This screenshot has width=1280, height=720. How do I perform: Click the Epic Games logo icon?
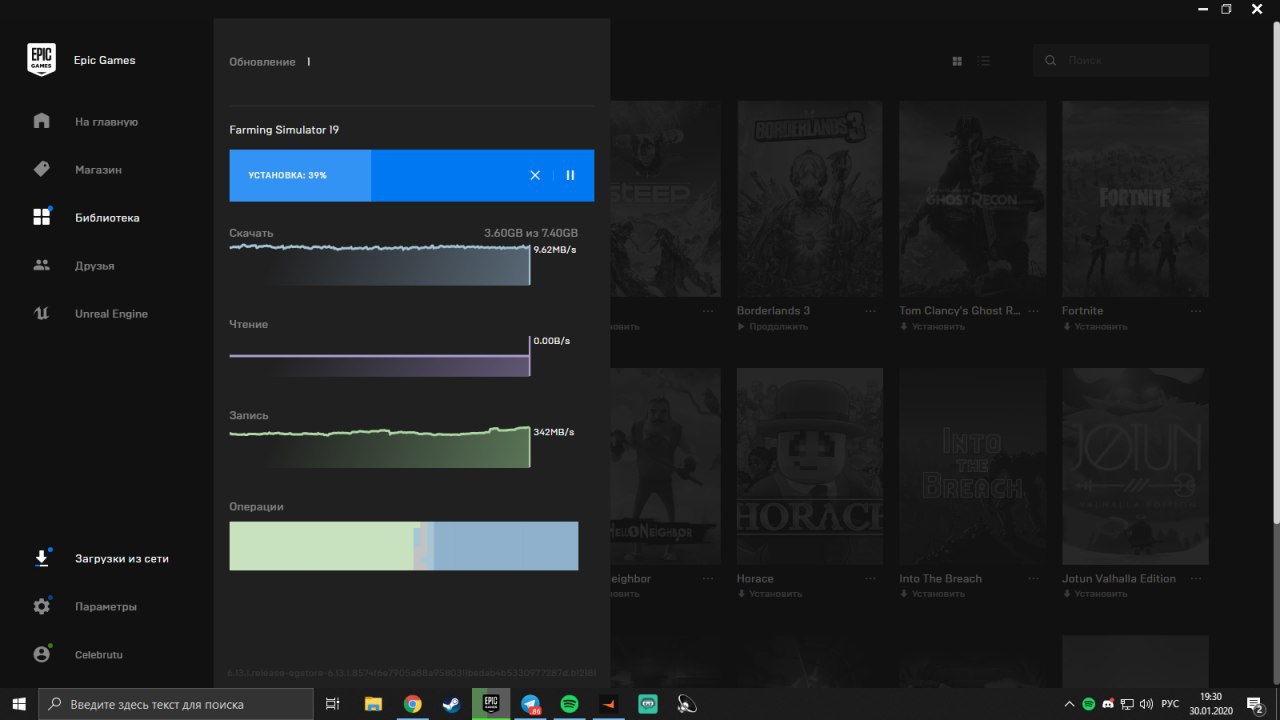click(x=41, y=60)
